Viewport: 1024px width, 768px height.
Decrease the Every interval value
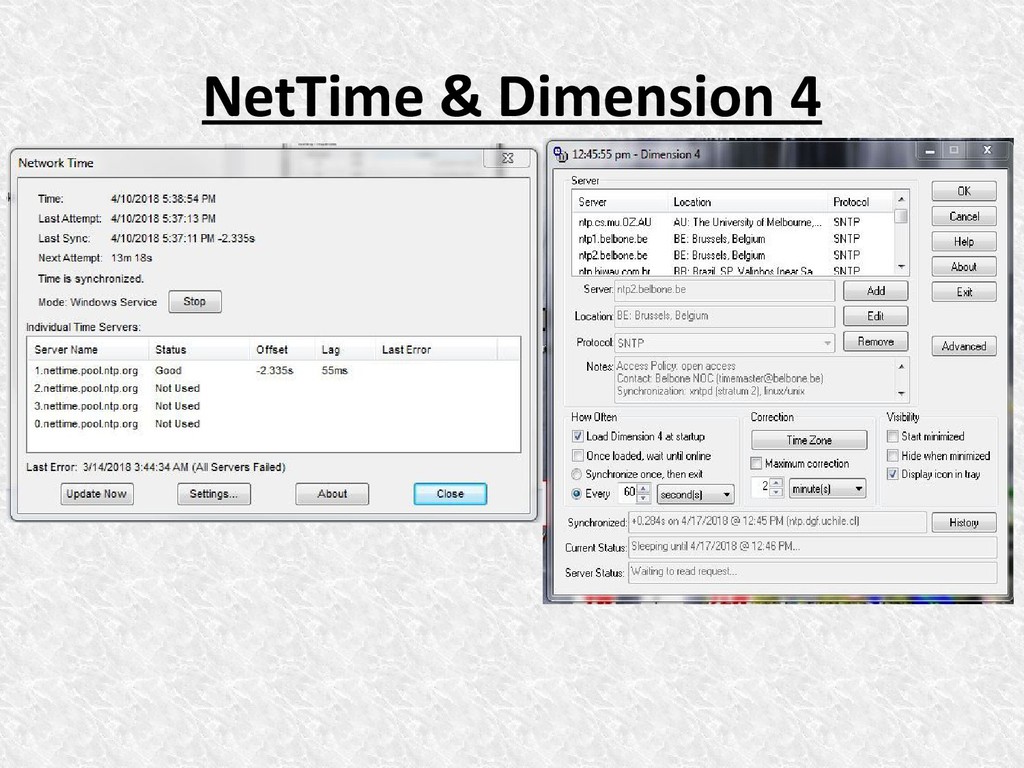pyautogui.click(x=644, y=498)
